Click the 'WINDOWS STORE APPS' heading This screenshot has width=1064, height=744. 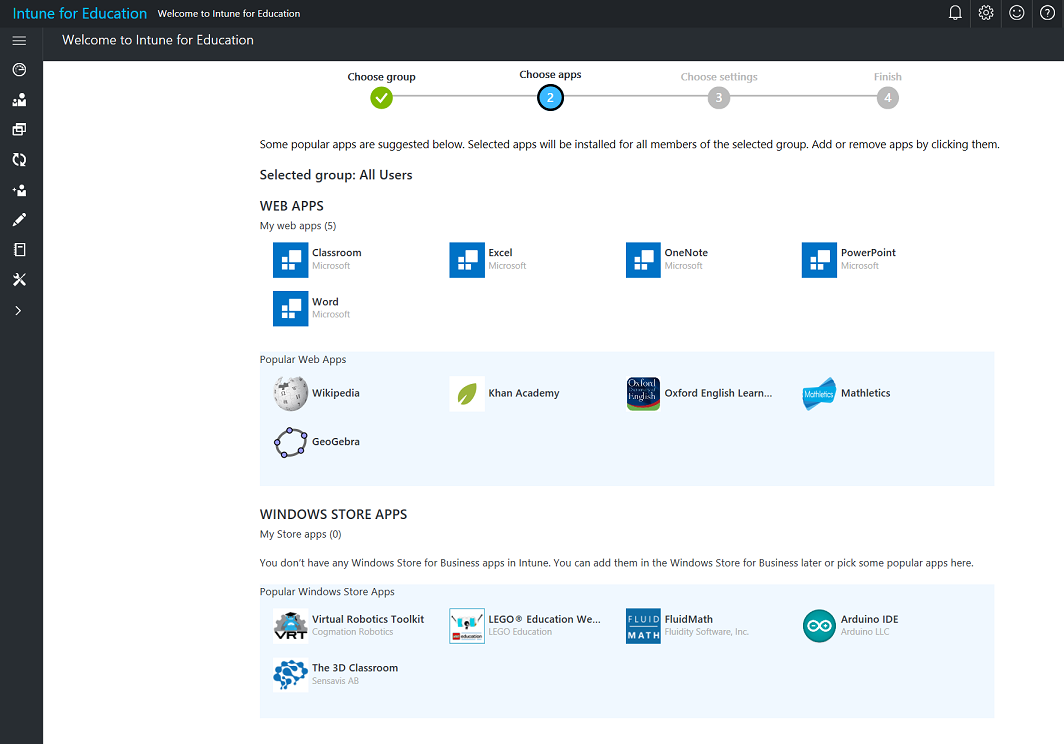pos(333,515)
